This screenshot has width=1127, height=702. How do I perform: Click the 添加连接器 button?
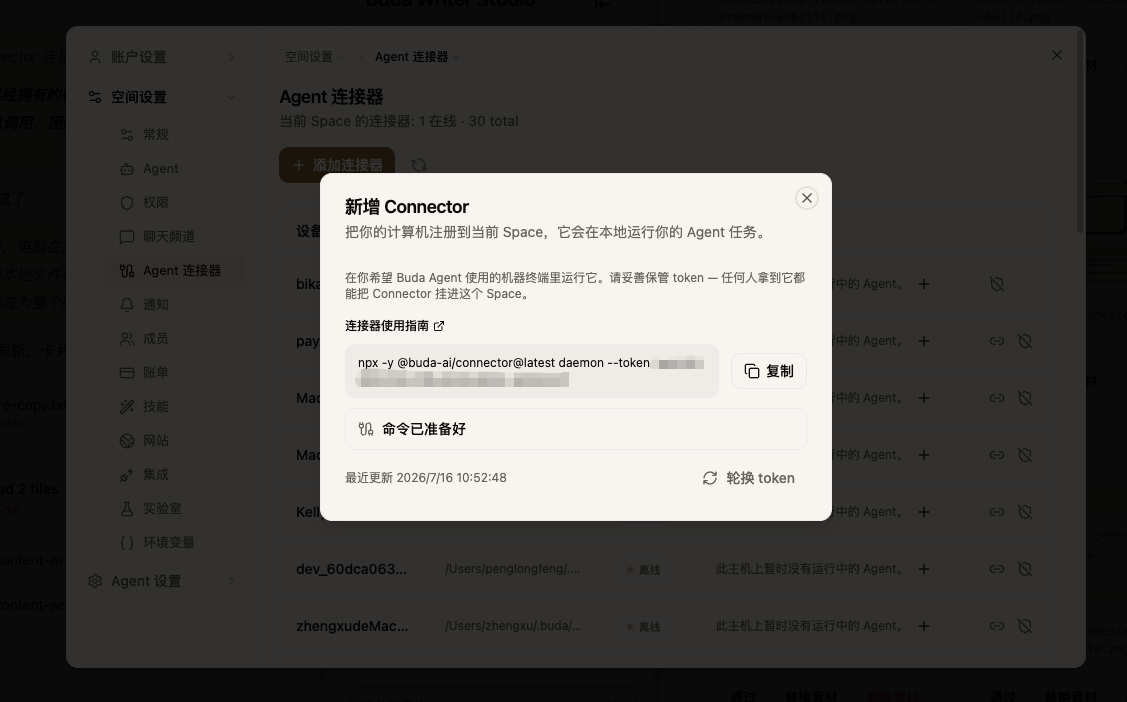point(337,165)
